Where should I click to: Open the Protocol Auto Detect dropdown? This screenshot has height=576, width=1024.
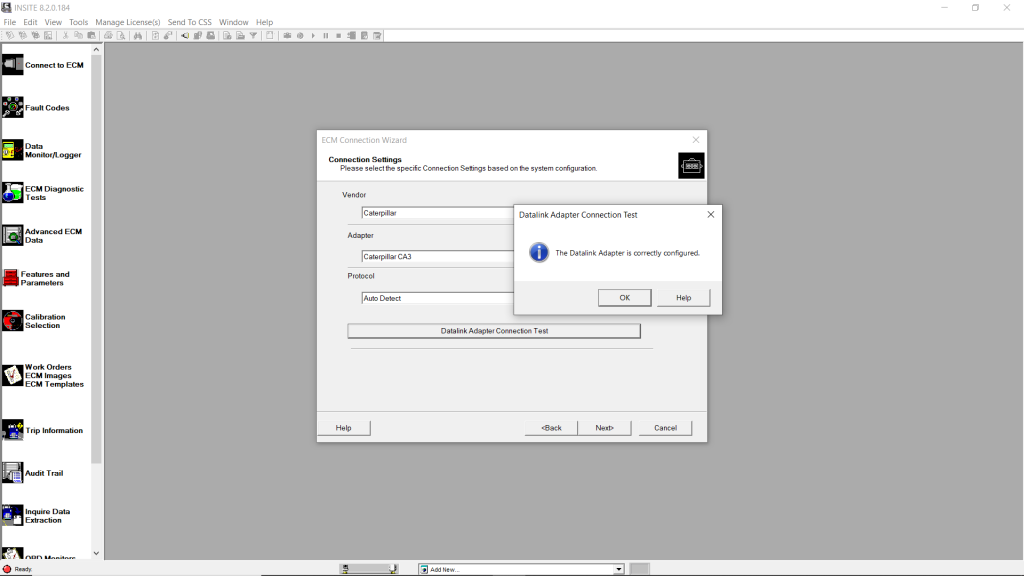click(x=437, y=298)
